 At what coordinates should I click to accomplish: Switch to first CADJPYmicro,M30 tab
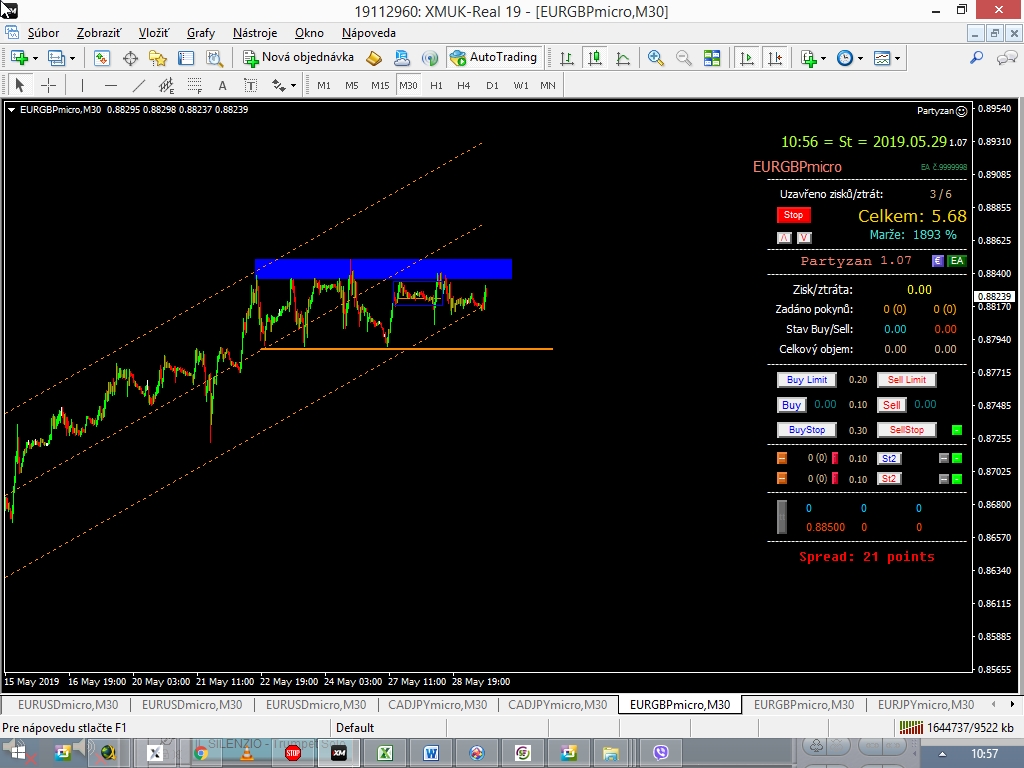pos(438,705)
